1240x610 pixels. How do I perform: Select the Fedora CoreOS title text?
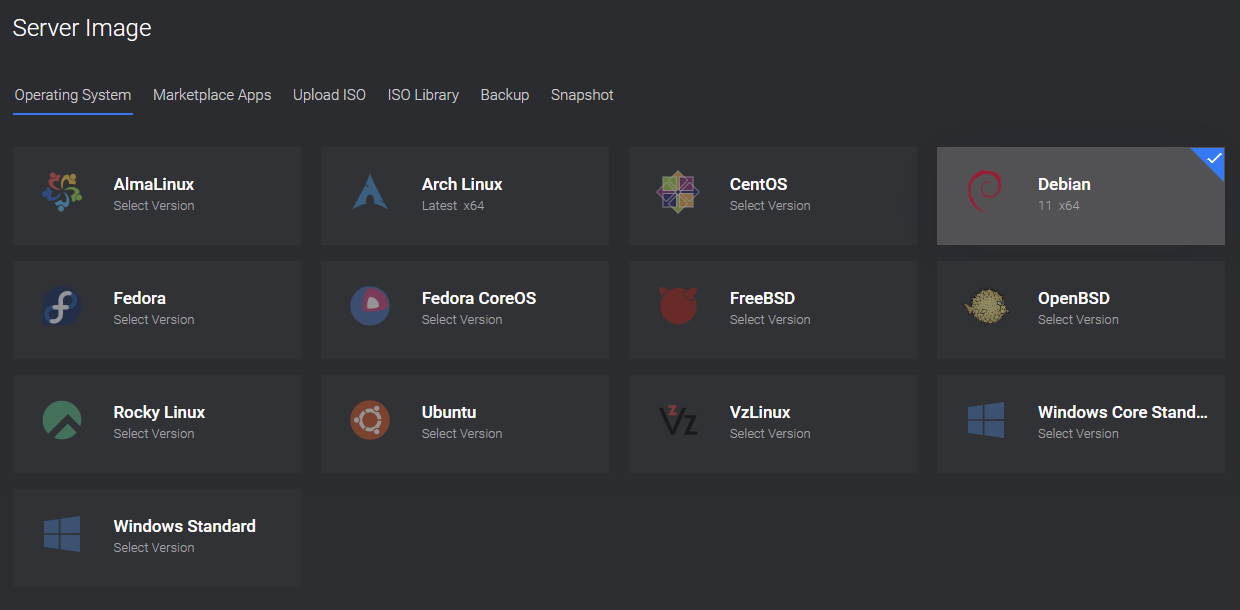(479, 298)
